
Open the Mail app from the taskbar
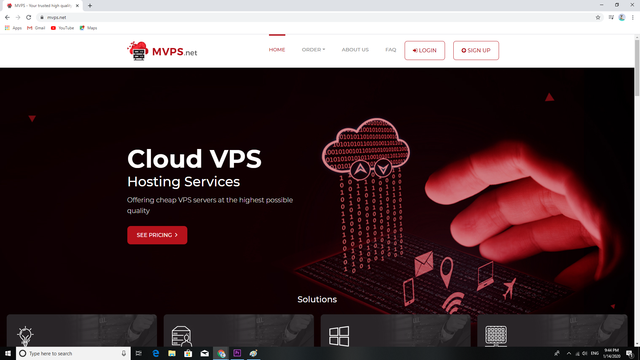coord(204,353)
